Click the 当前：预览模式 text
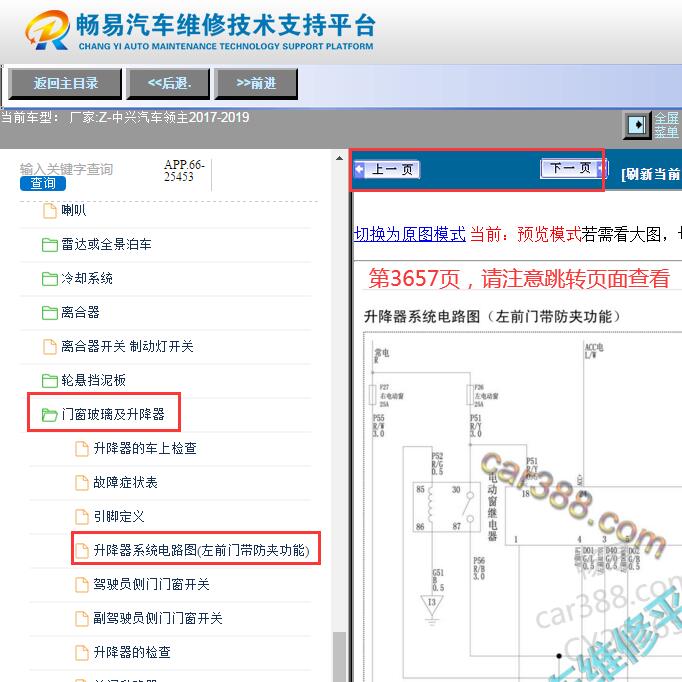Viewport: 682px width, 682px height. tap(525, 234)
